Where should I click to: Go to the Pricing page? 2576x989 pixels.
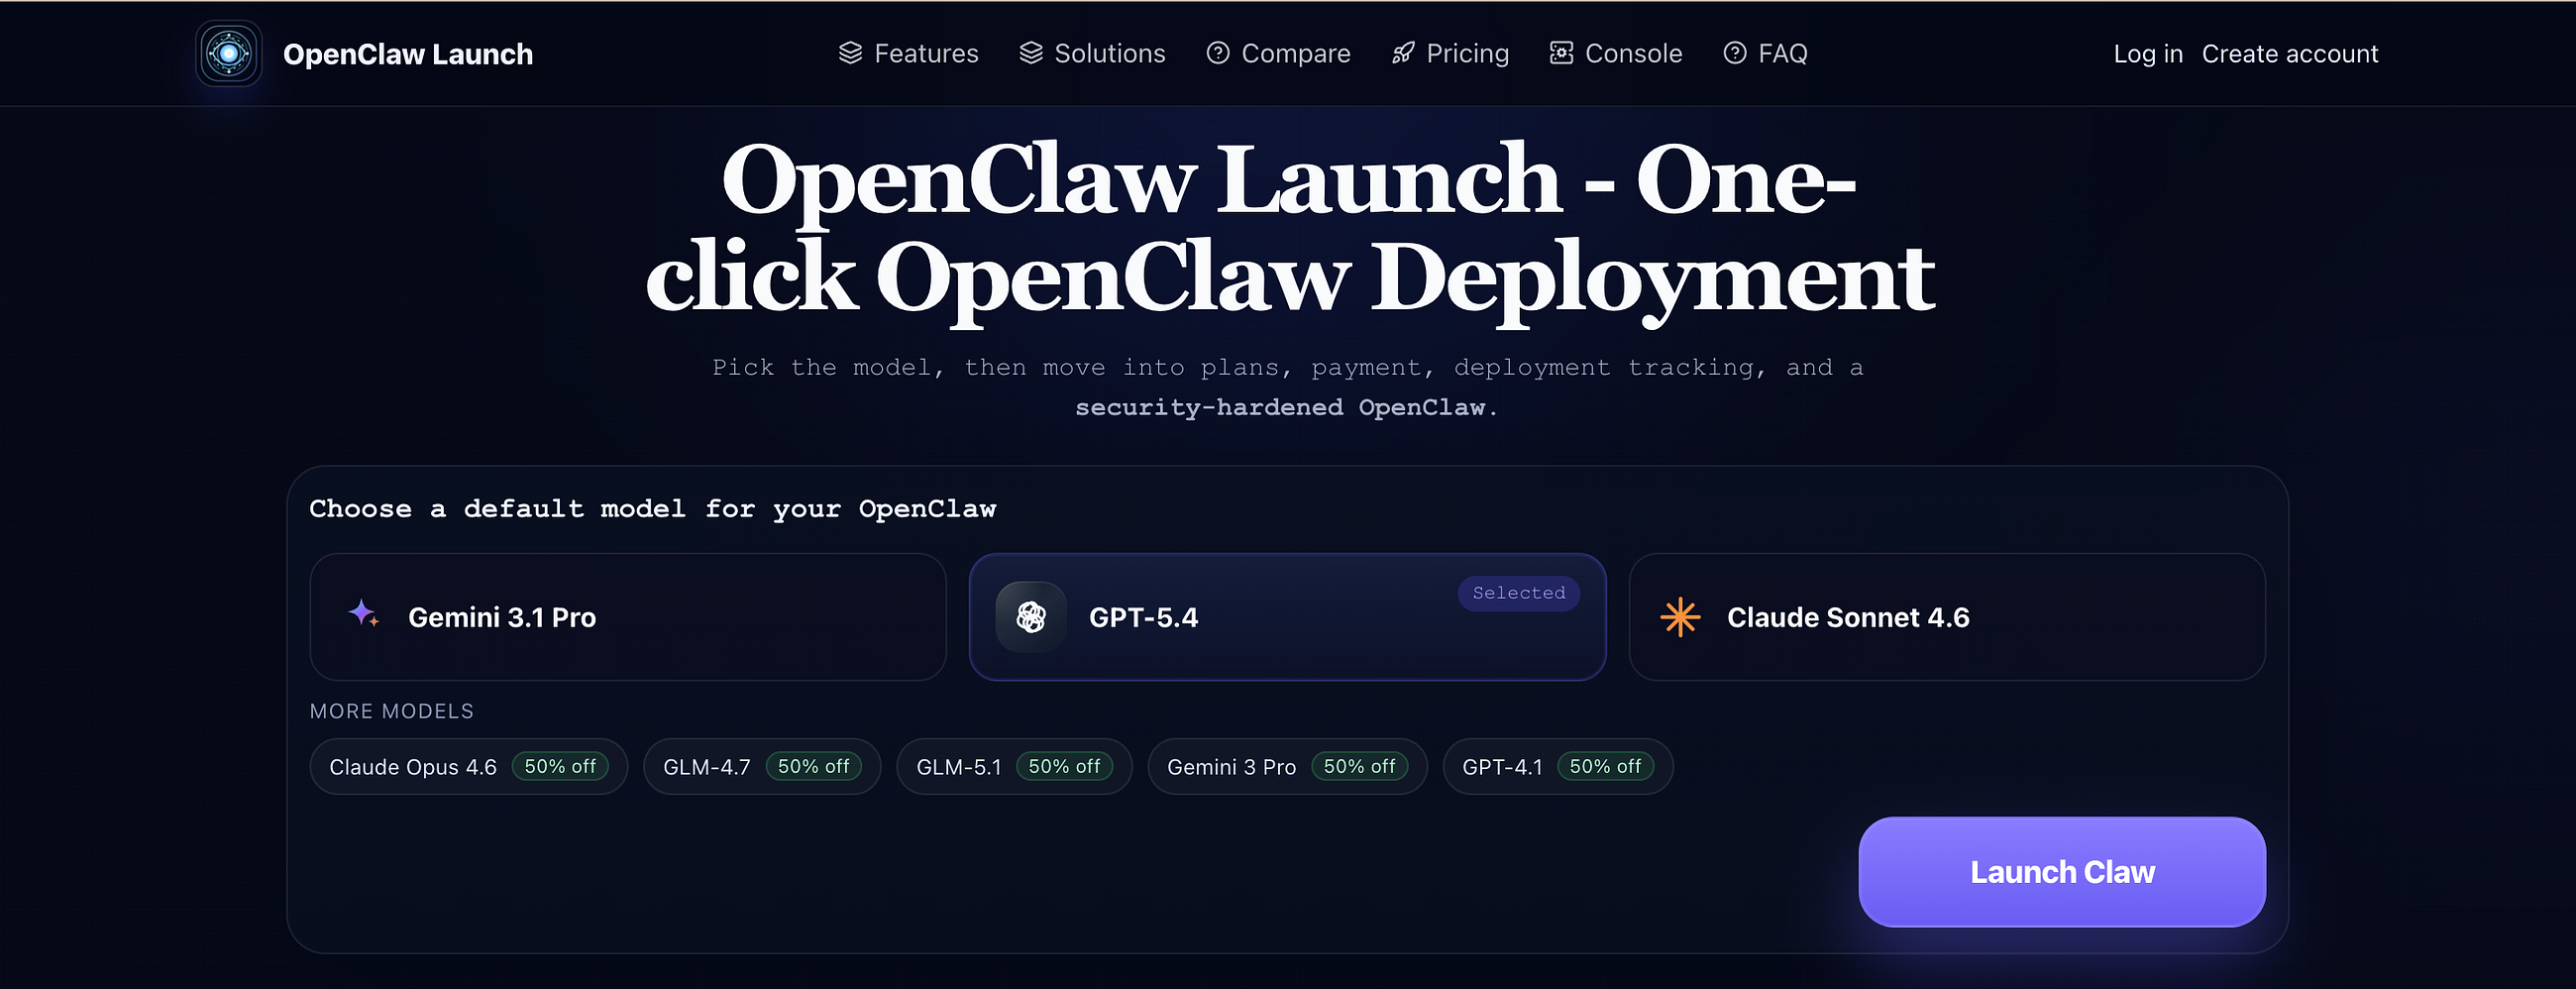click(x=1450, y=53)
